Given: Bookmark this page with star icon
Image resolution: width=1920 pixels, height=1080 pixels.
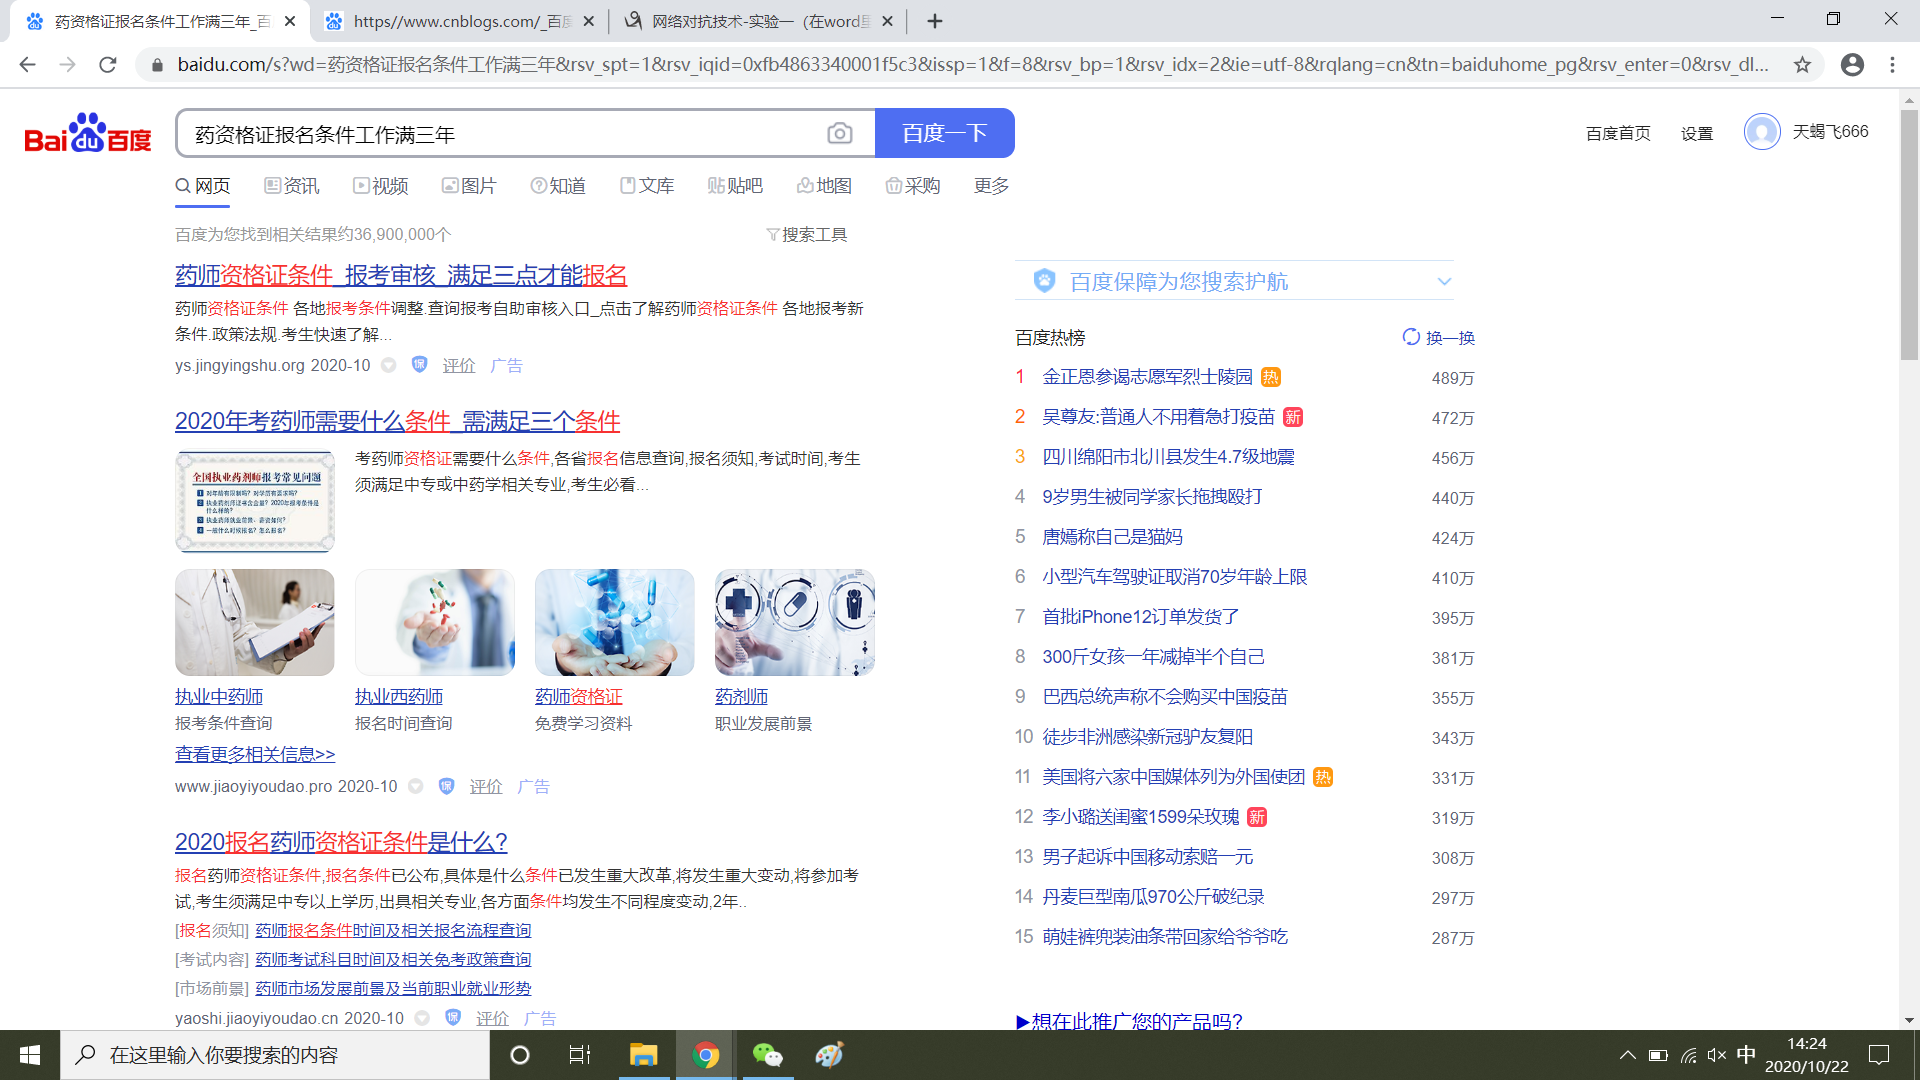Looking at the screenshot, I should coord(1802,65).
